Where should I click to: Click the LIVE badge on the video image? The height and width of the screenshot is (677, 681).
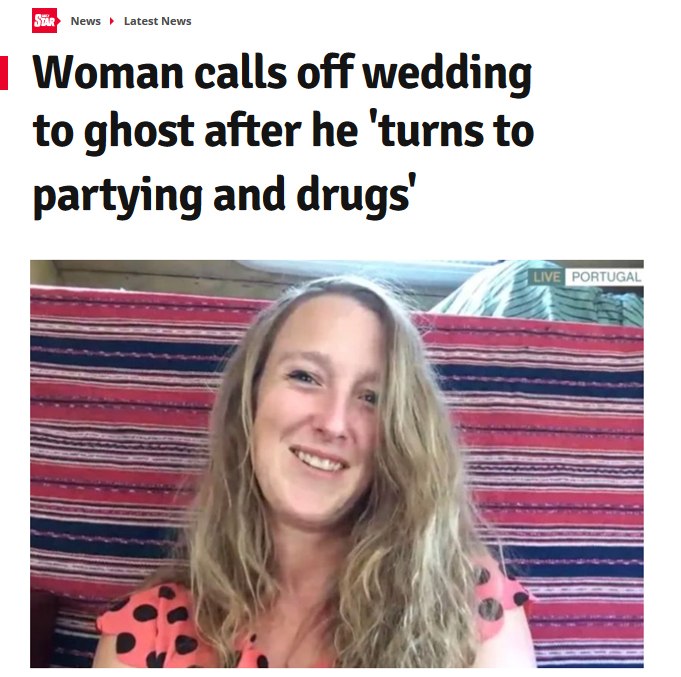tap(546, 277)
